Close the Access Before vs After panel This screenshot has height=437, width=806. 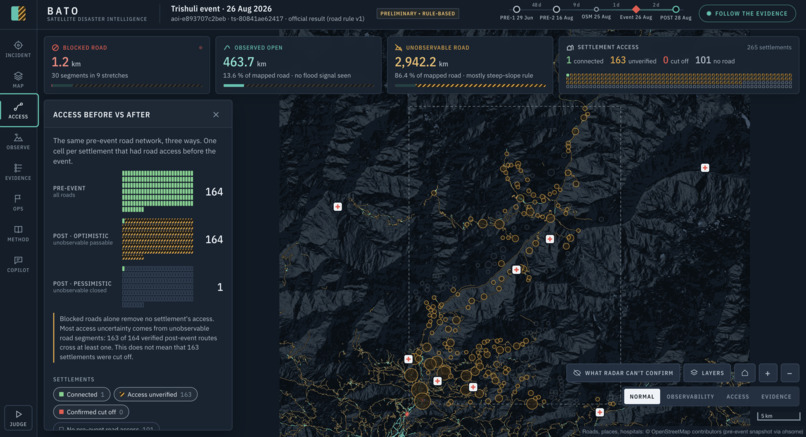[x=216, y=115]
